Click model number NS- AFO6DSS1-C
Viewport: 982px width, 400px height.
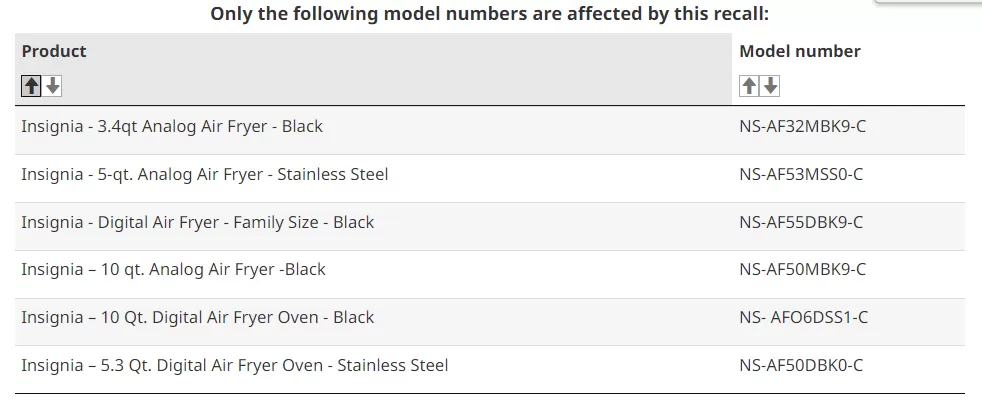804,317
